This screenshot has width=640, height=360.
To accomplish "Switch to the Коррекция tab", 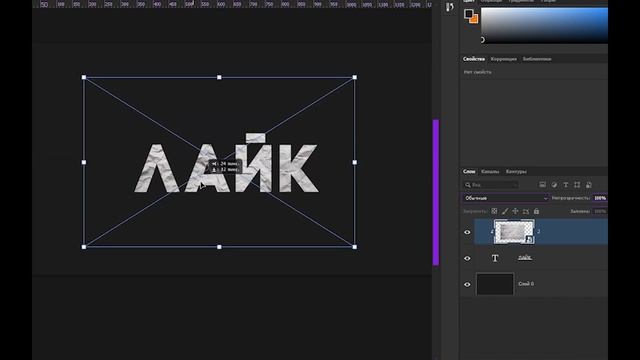I will click(x=503, y=59).
